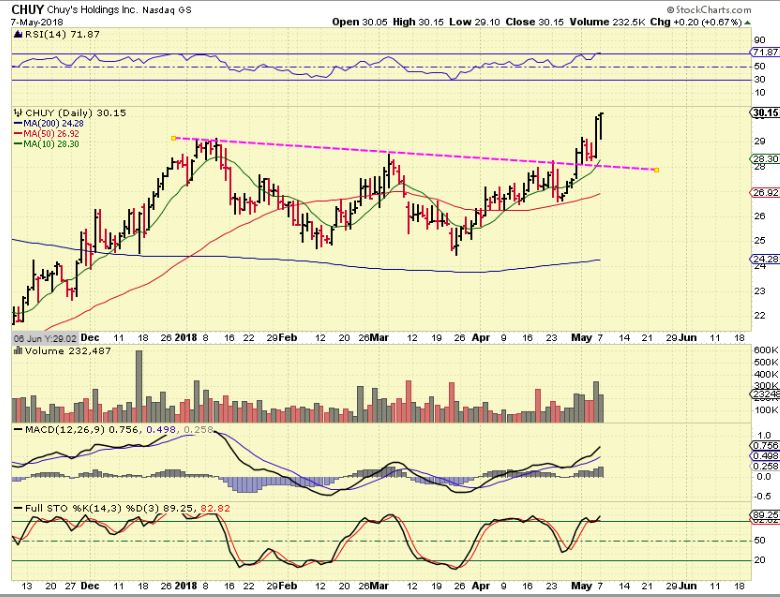The height and width of the screenshot is (597, 780).
Task: Click the Nasdaq GS exchange label
Action: 167,10
